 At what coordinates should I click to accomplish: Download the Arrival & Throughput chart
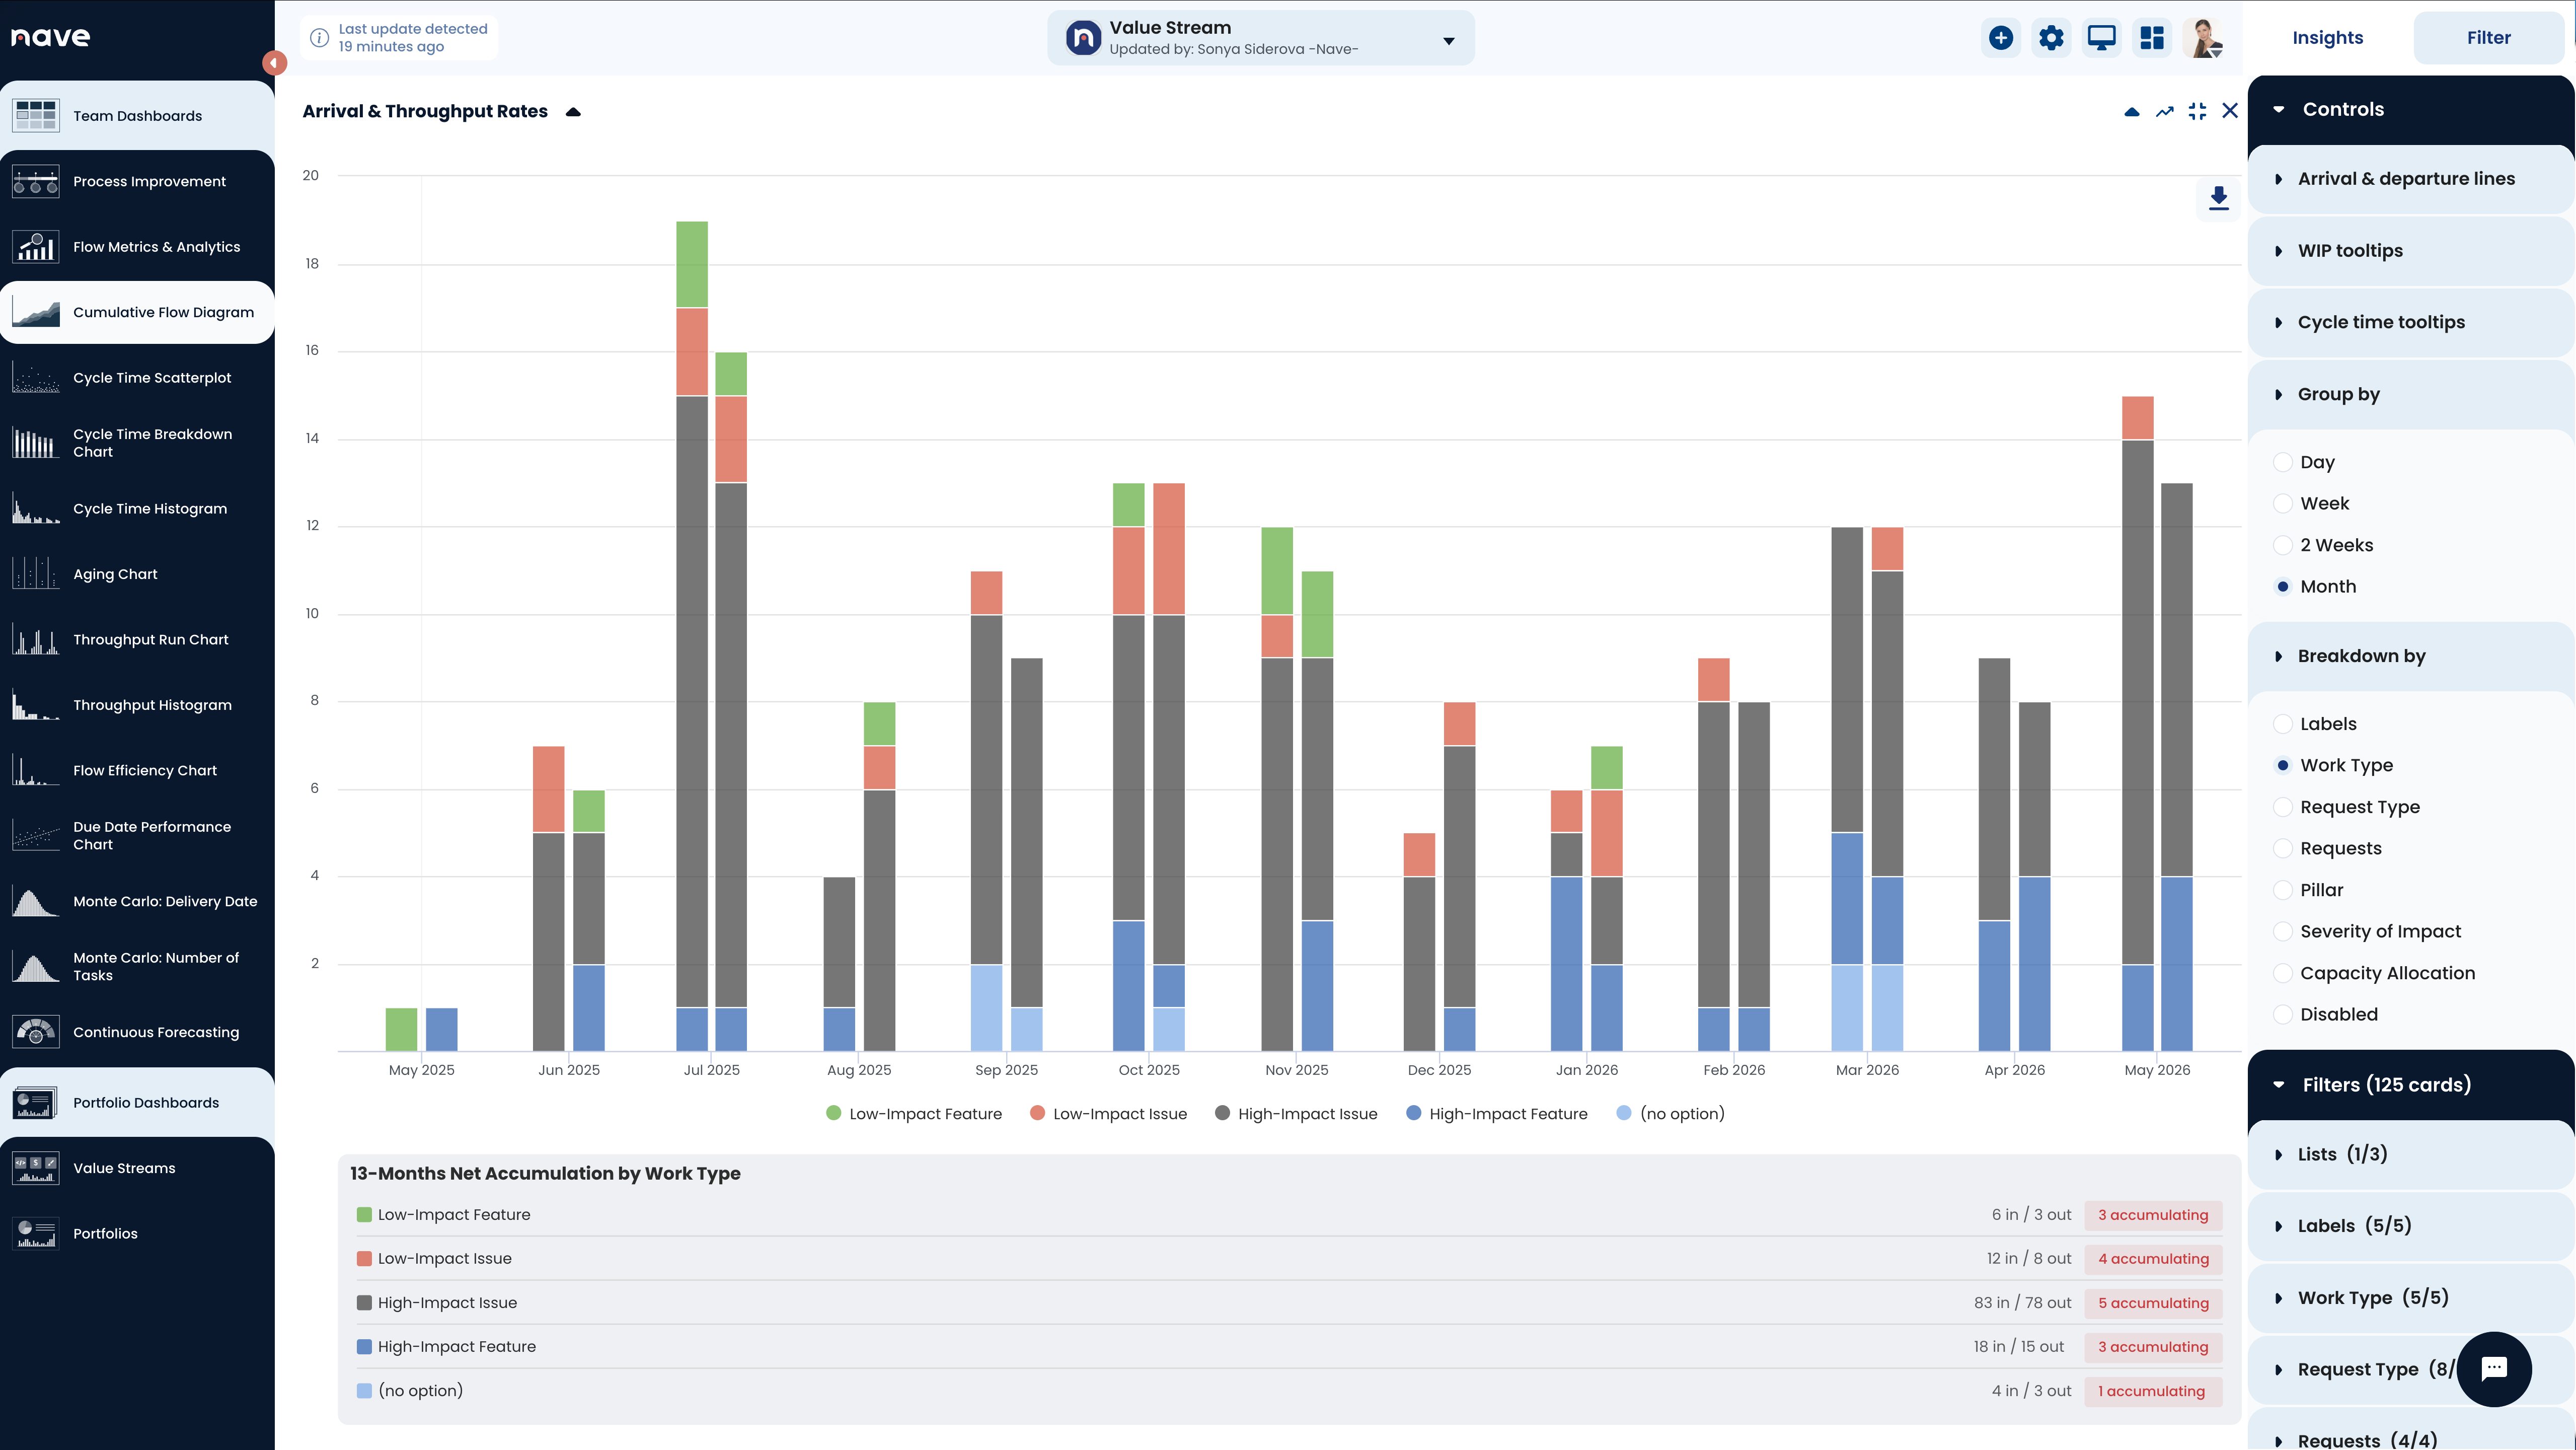[x=2218, y=197]
